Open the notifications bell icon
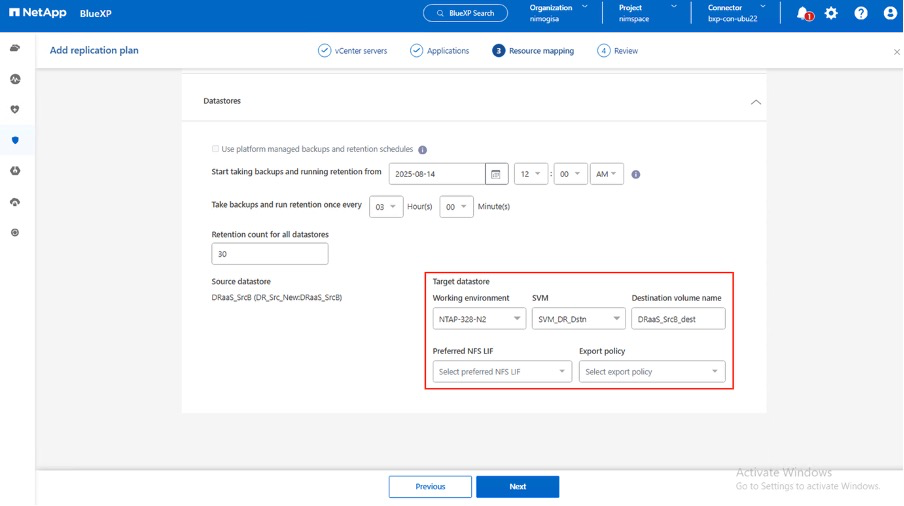The image size is (904, 506). (x=803, y=13)
